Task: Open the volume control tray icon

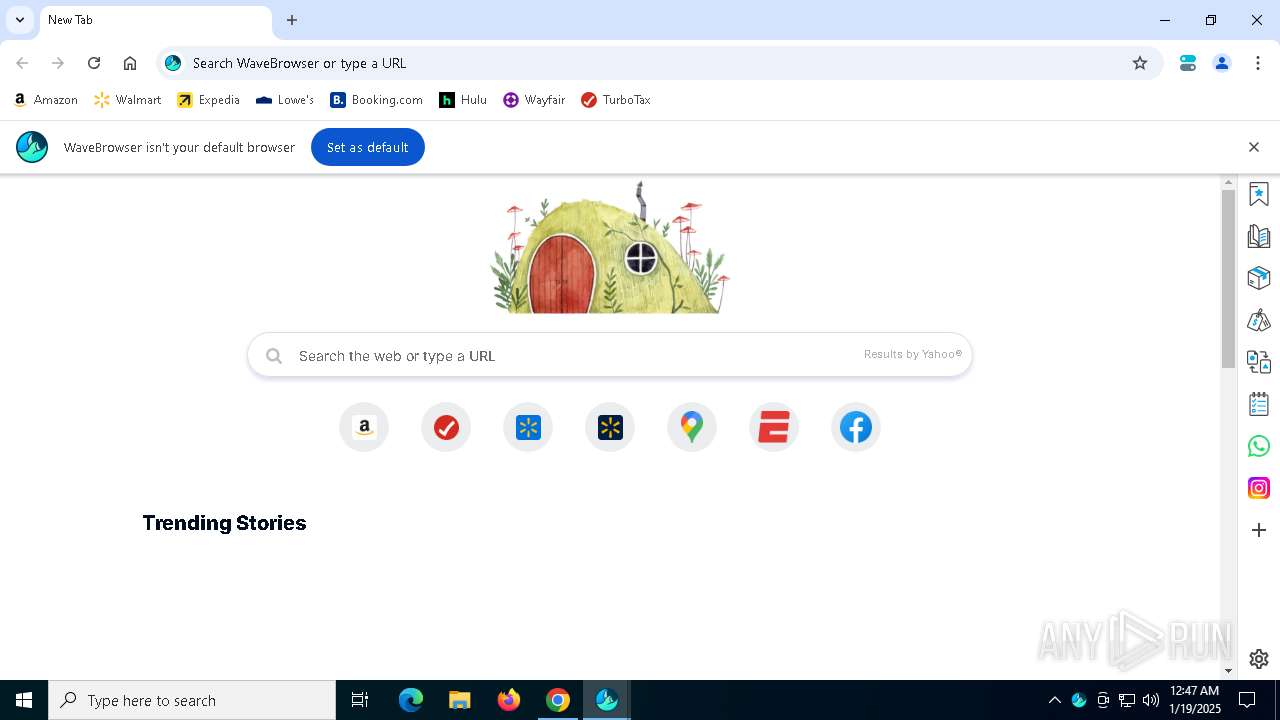Action: [1151, 700]
